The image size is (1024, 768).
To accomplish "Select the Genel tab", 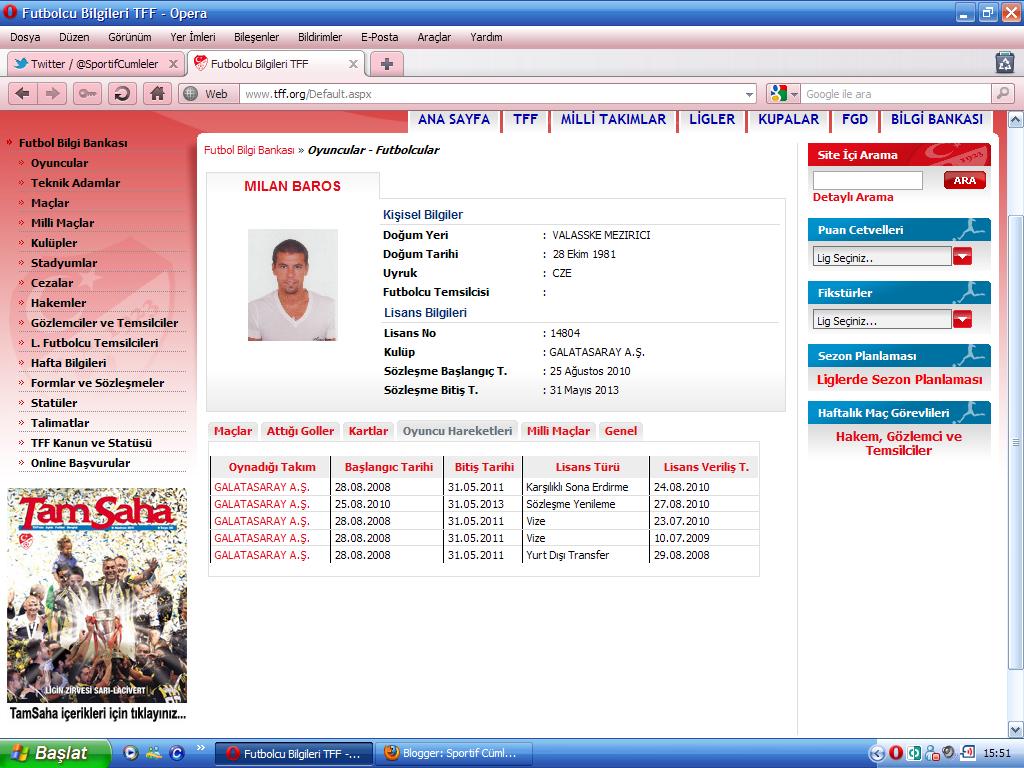I will [620, 431].
